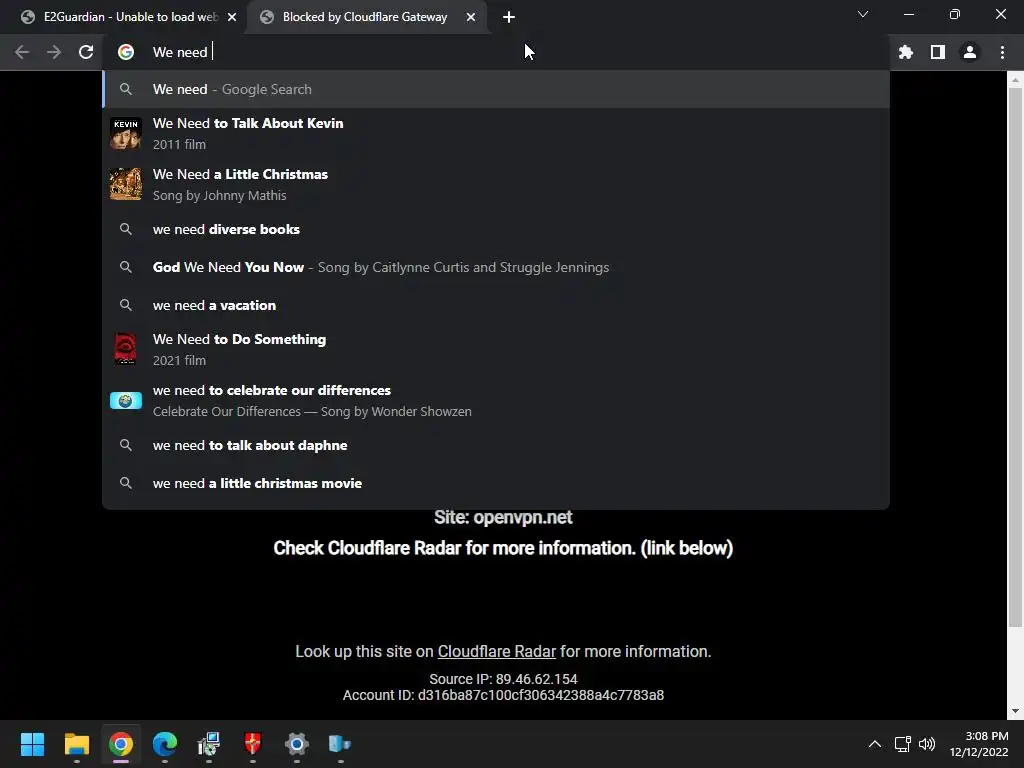Click the Kevin film poster thumbnail

click(126, 133)
